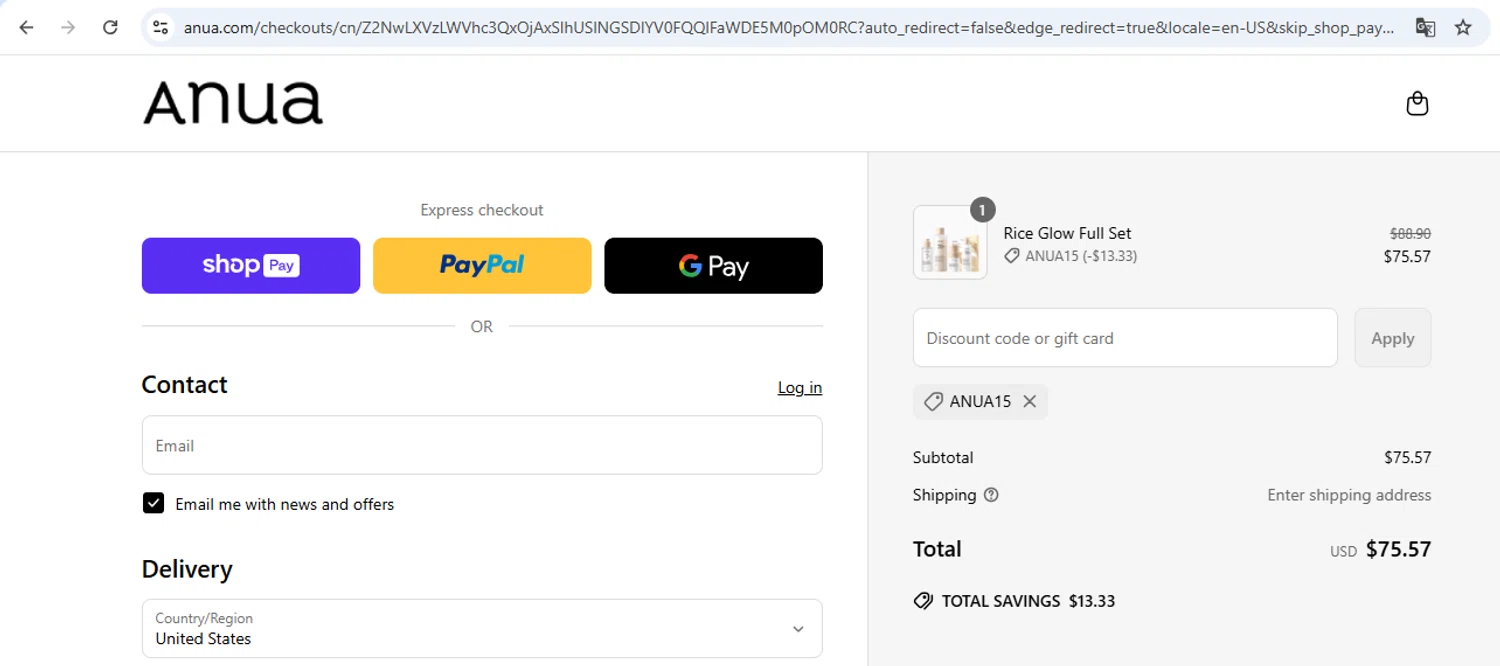The image size is (1500, 666).
Task: Click the Total Savings tag icon
Action: [x=923, y=601]
